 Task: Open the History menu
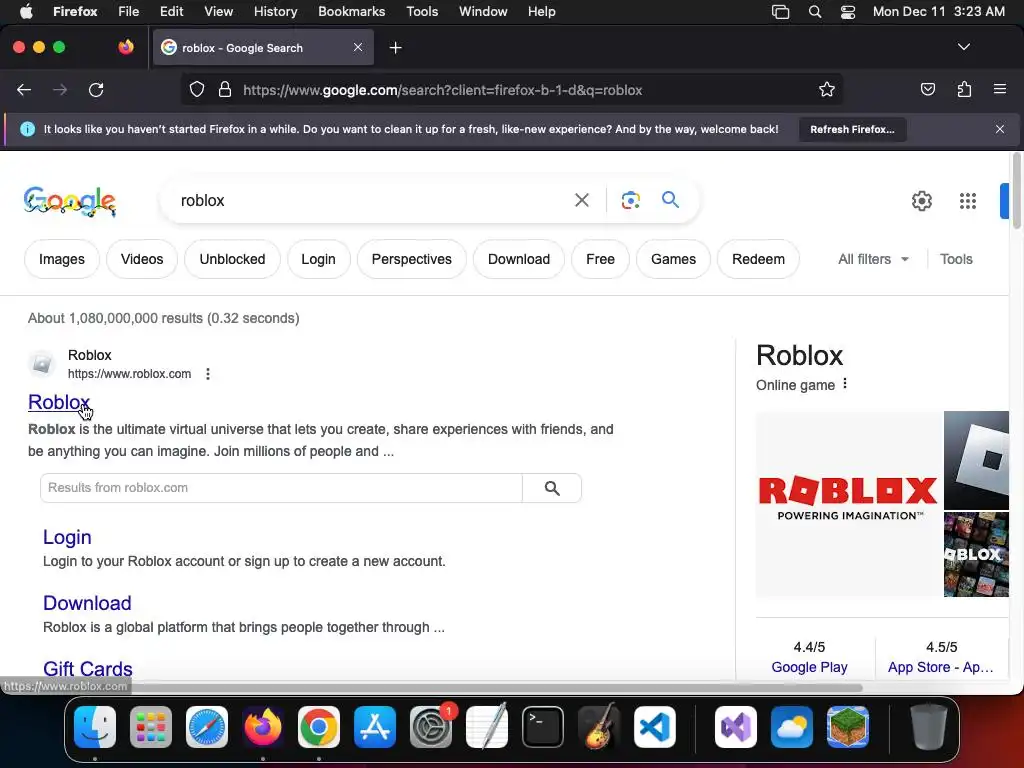click(x=275, y=12)
